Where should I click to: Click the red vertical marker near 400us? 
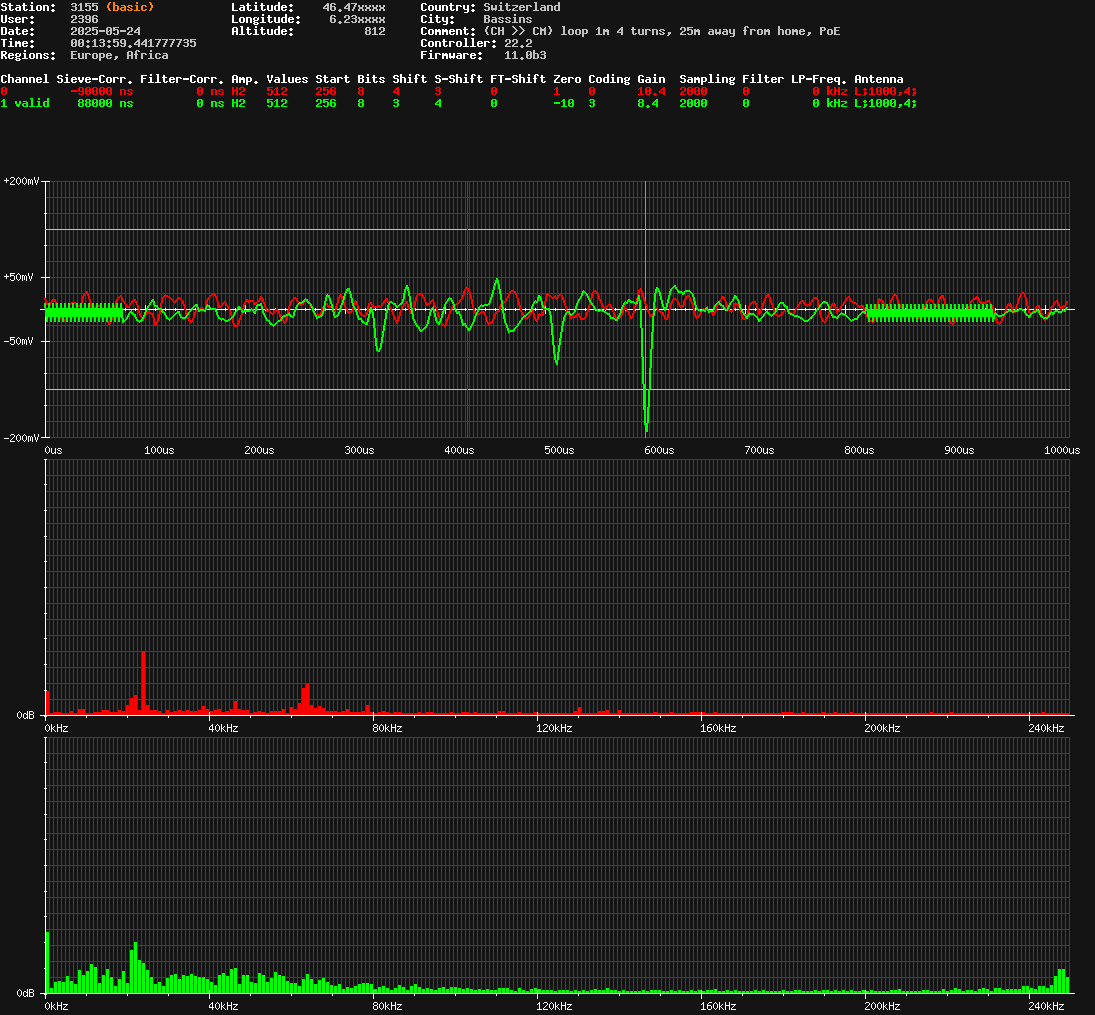pos(467,309)
